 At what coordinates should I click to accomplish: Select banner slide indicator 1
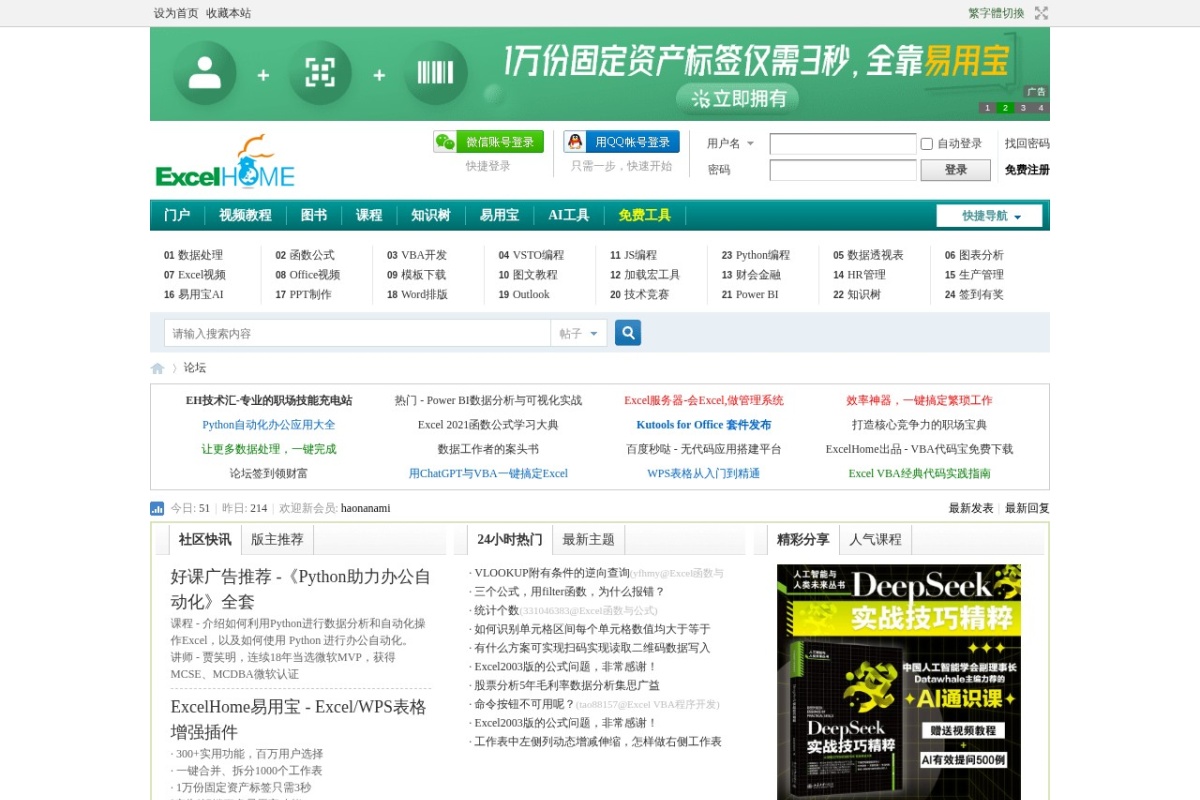click(x=987, y=108)
